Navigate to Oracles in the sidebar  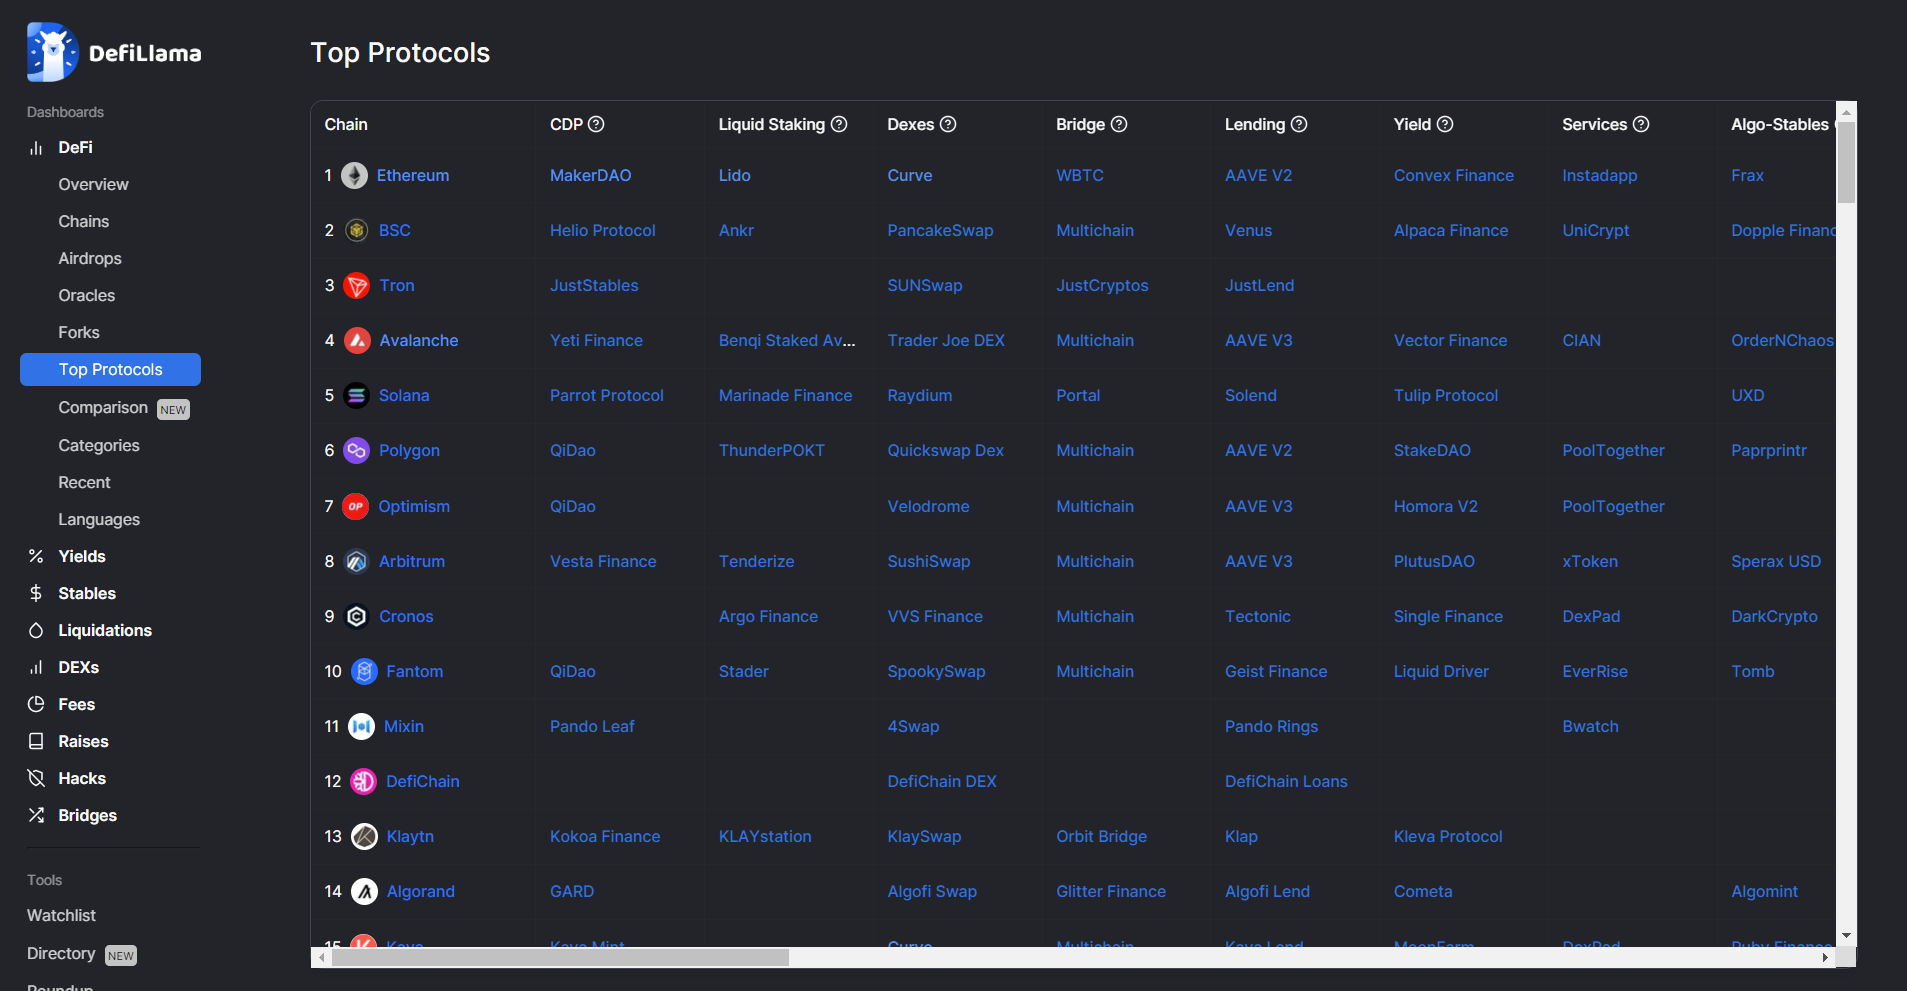[87, 295]
